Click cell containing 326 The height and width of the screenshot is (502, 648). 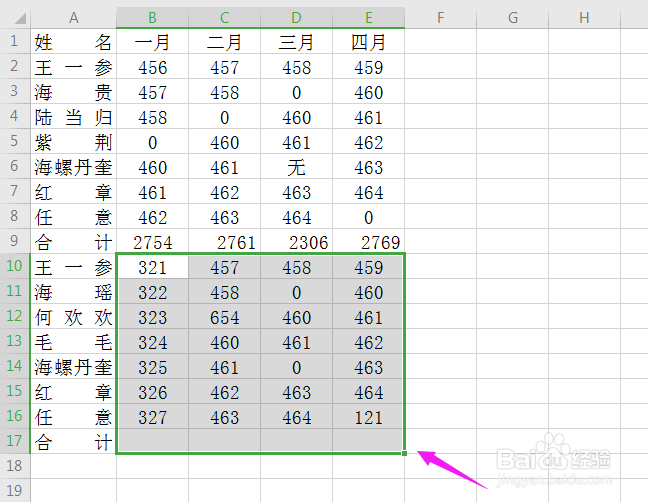(x=152, y=392)
